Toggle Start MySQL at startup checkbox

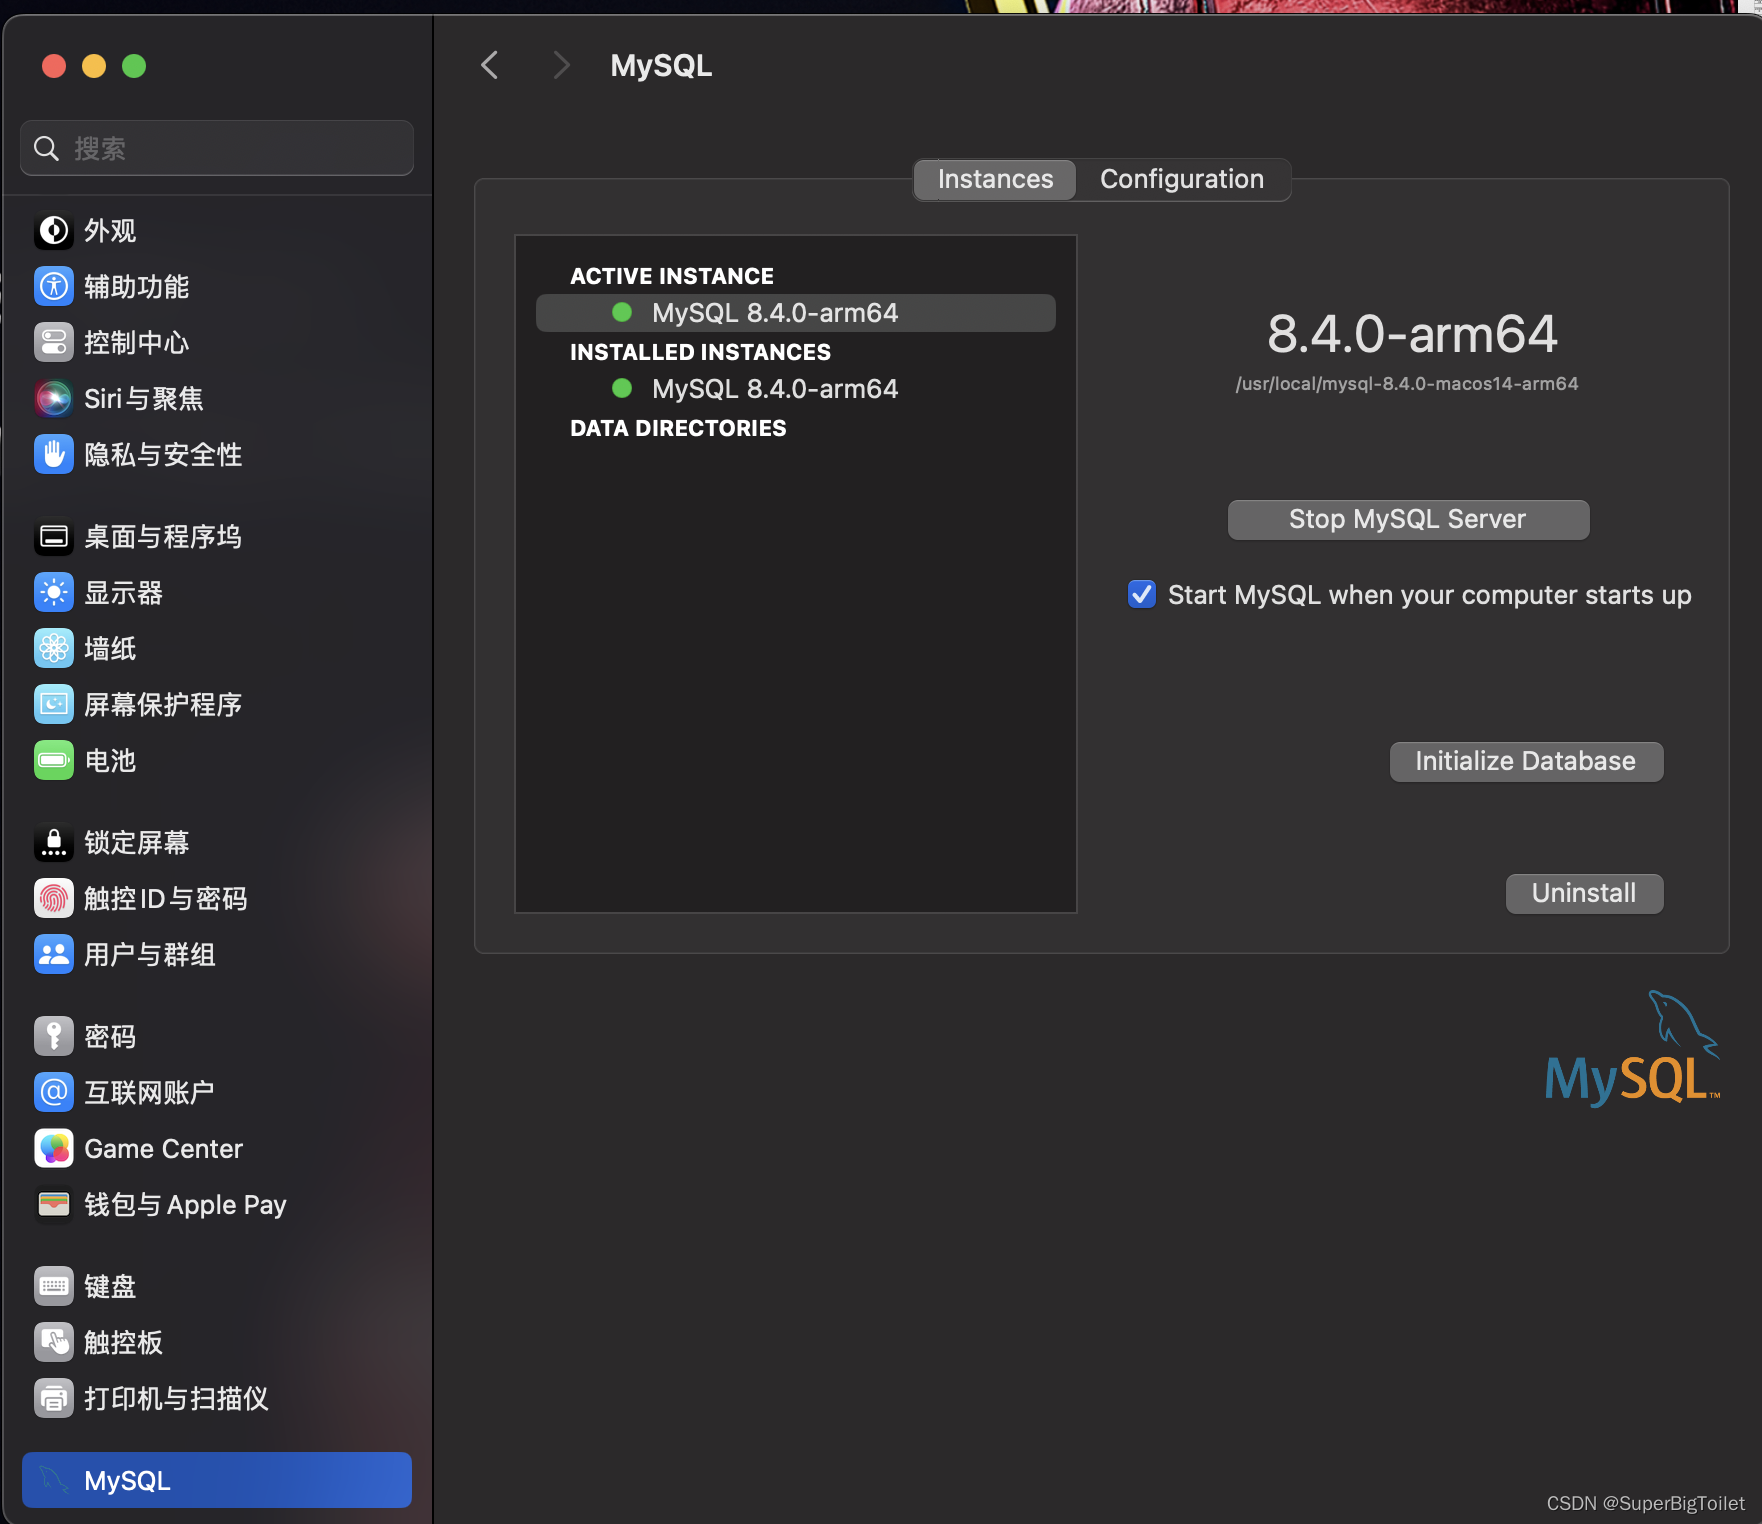pos(1142,594)
